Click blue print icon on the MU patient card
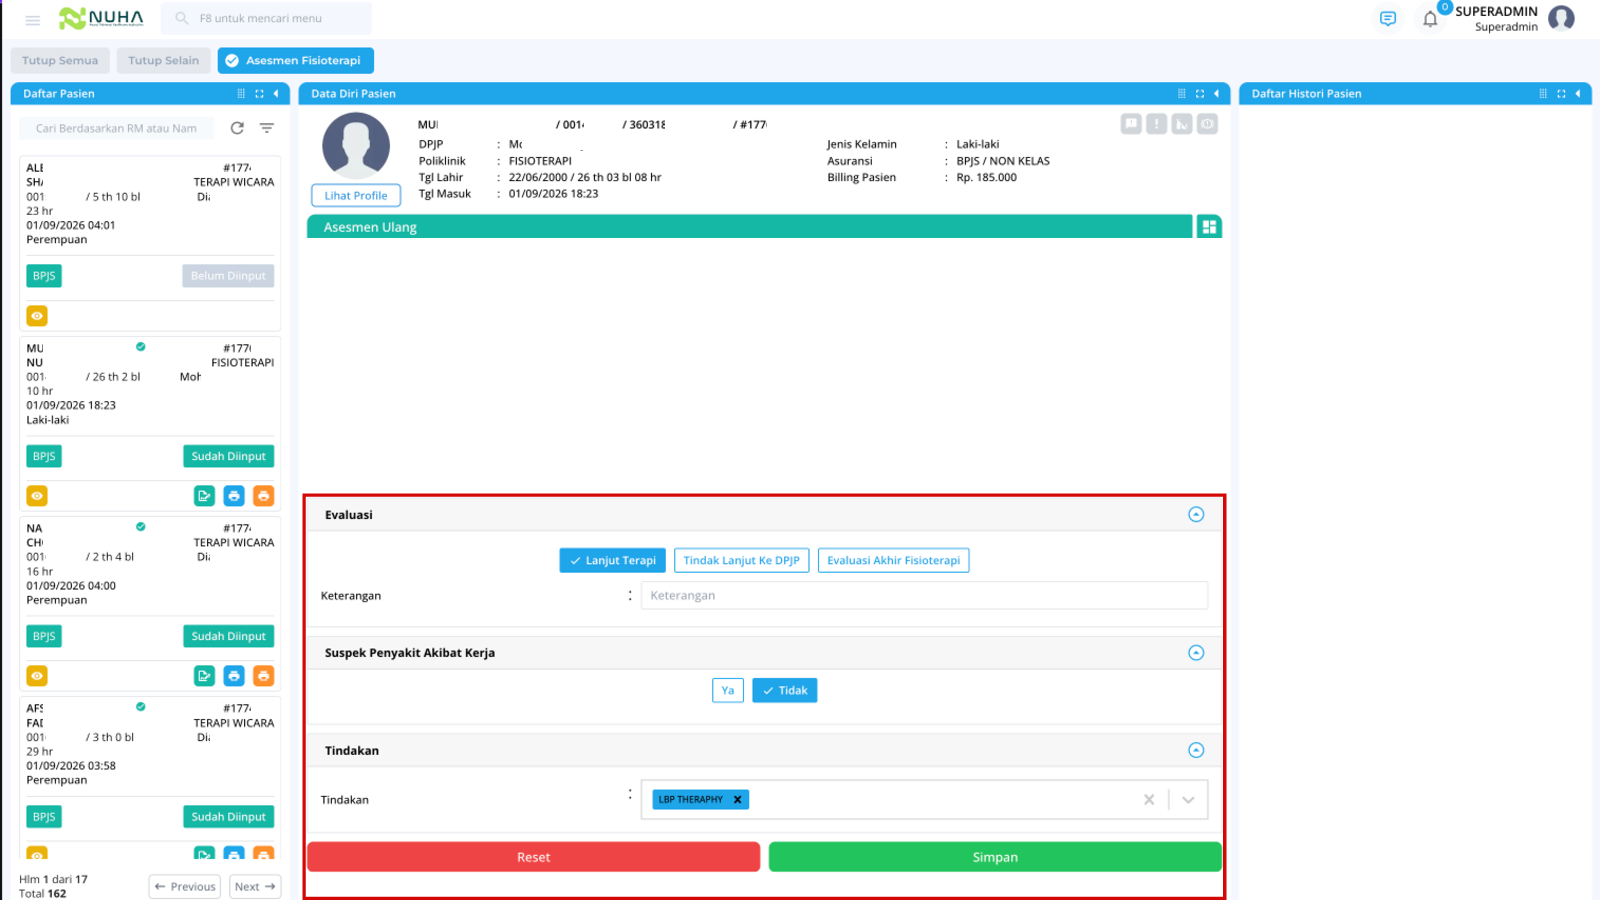Screen dimensions: 1600x900 [234, 496]
